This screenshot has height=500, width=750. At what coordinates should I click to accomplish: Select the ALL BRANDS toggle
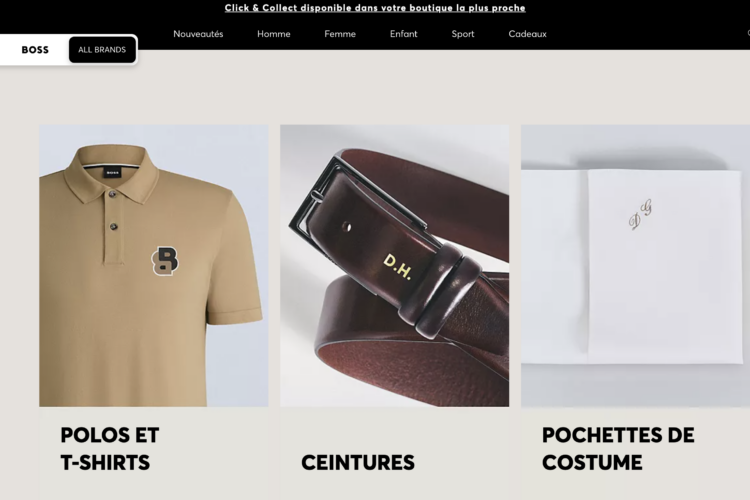102,50
